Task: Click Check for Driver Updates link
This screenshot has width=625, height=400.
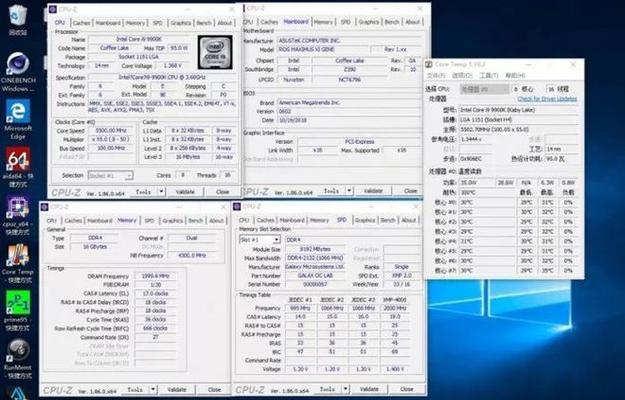Action: [x=547, y=99]
